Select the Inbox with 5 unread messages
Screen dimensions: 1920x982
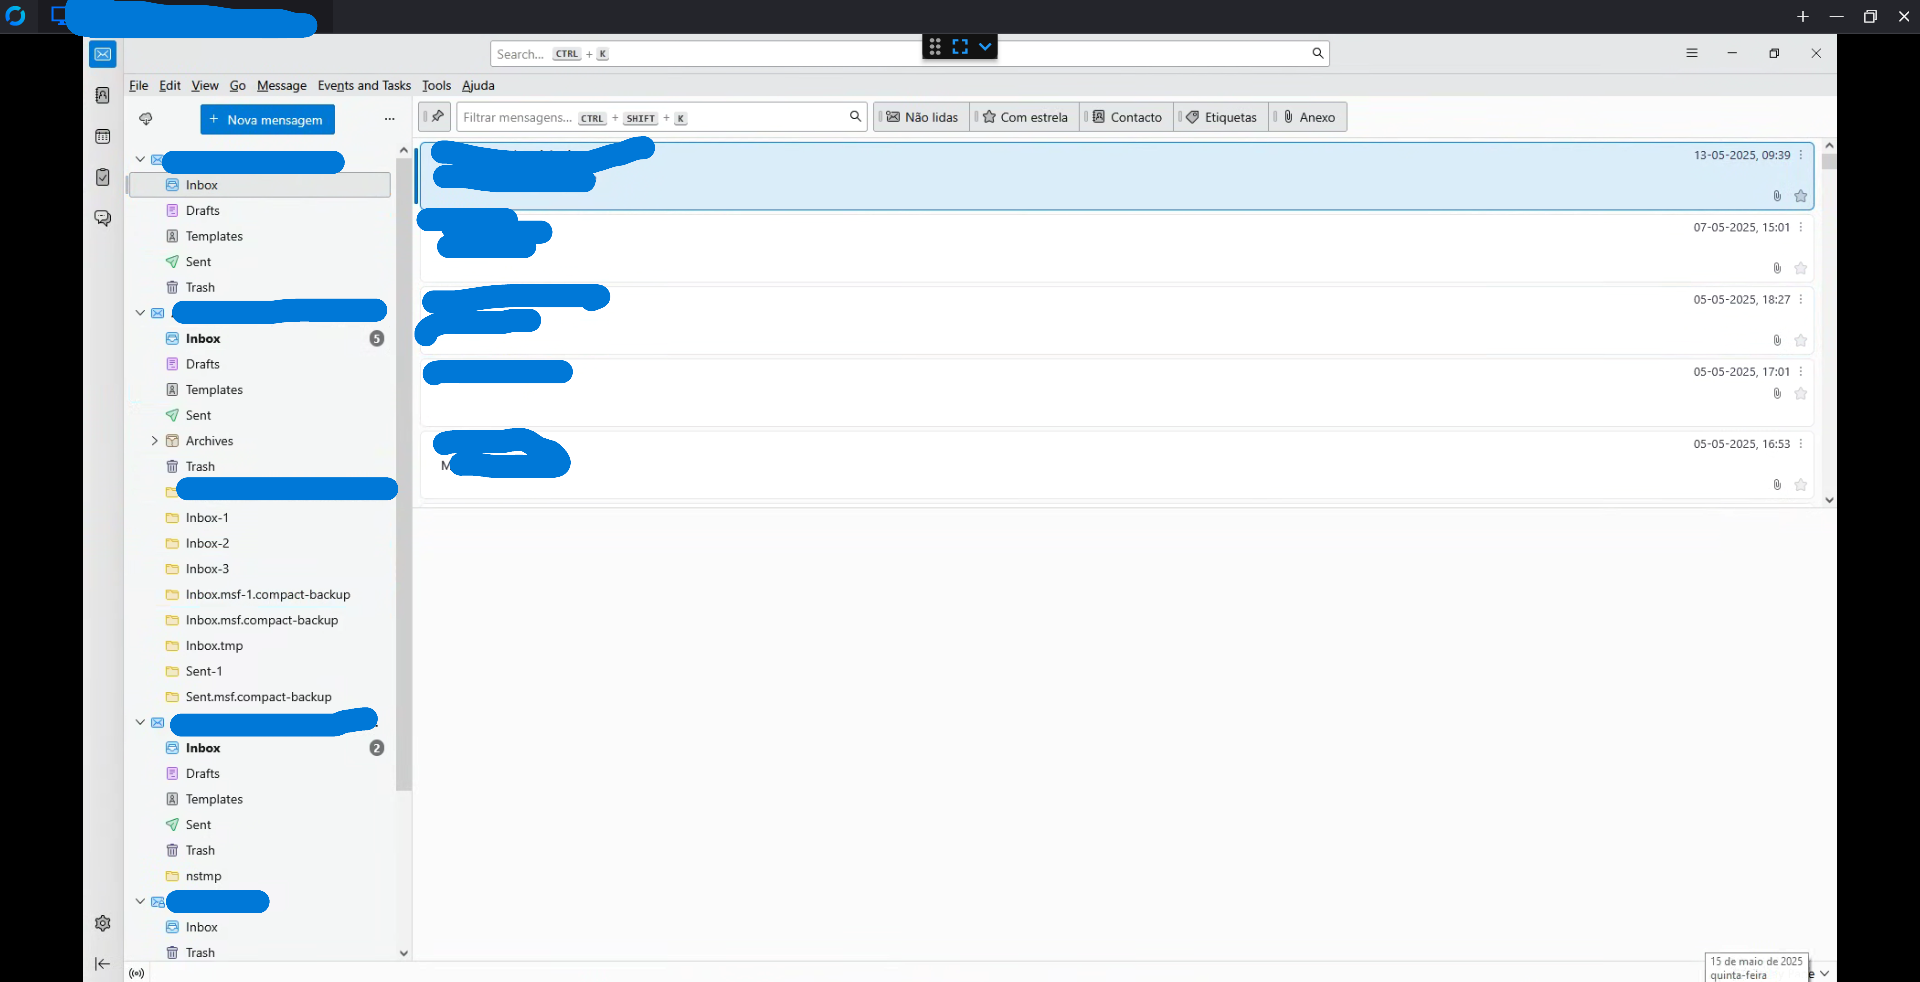[x=260, y=339]
